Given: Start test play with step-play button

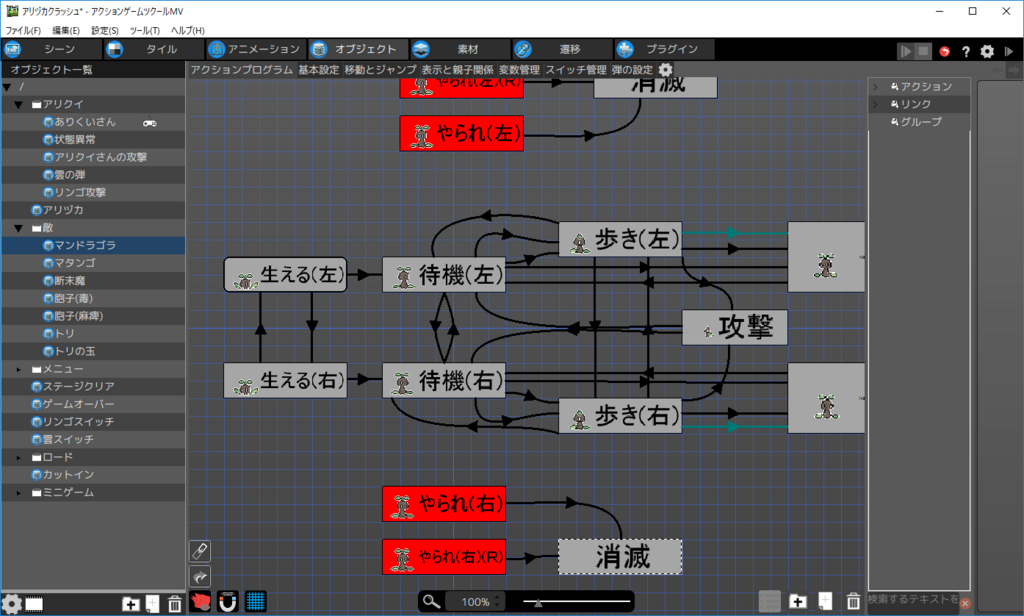Looking at the screenshot, I should (x=905, y=51).
